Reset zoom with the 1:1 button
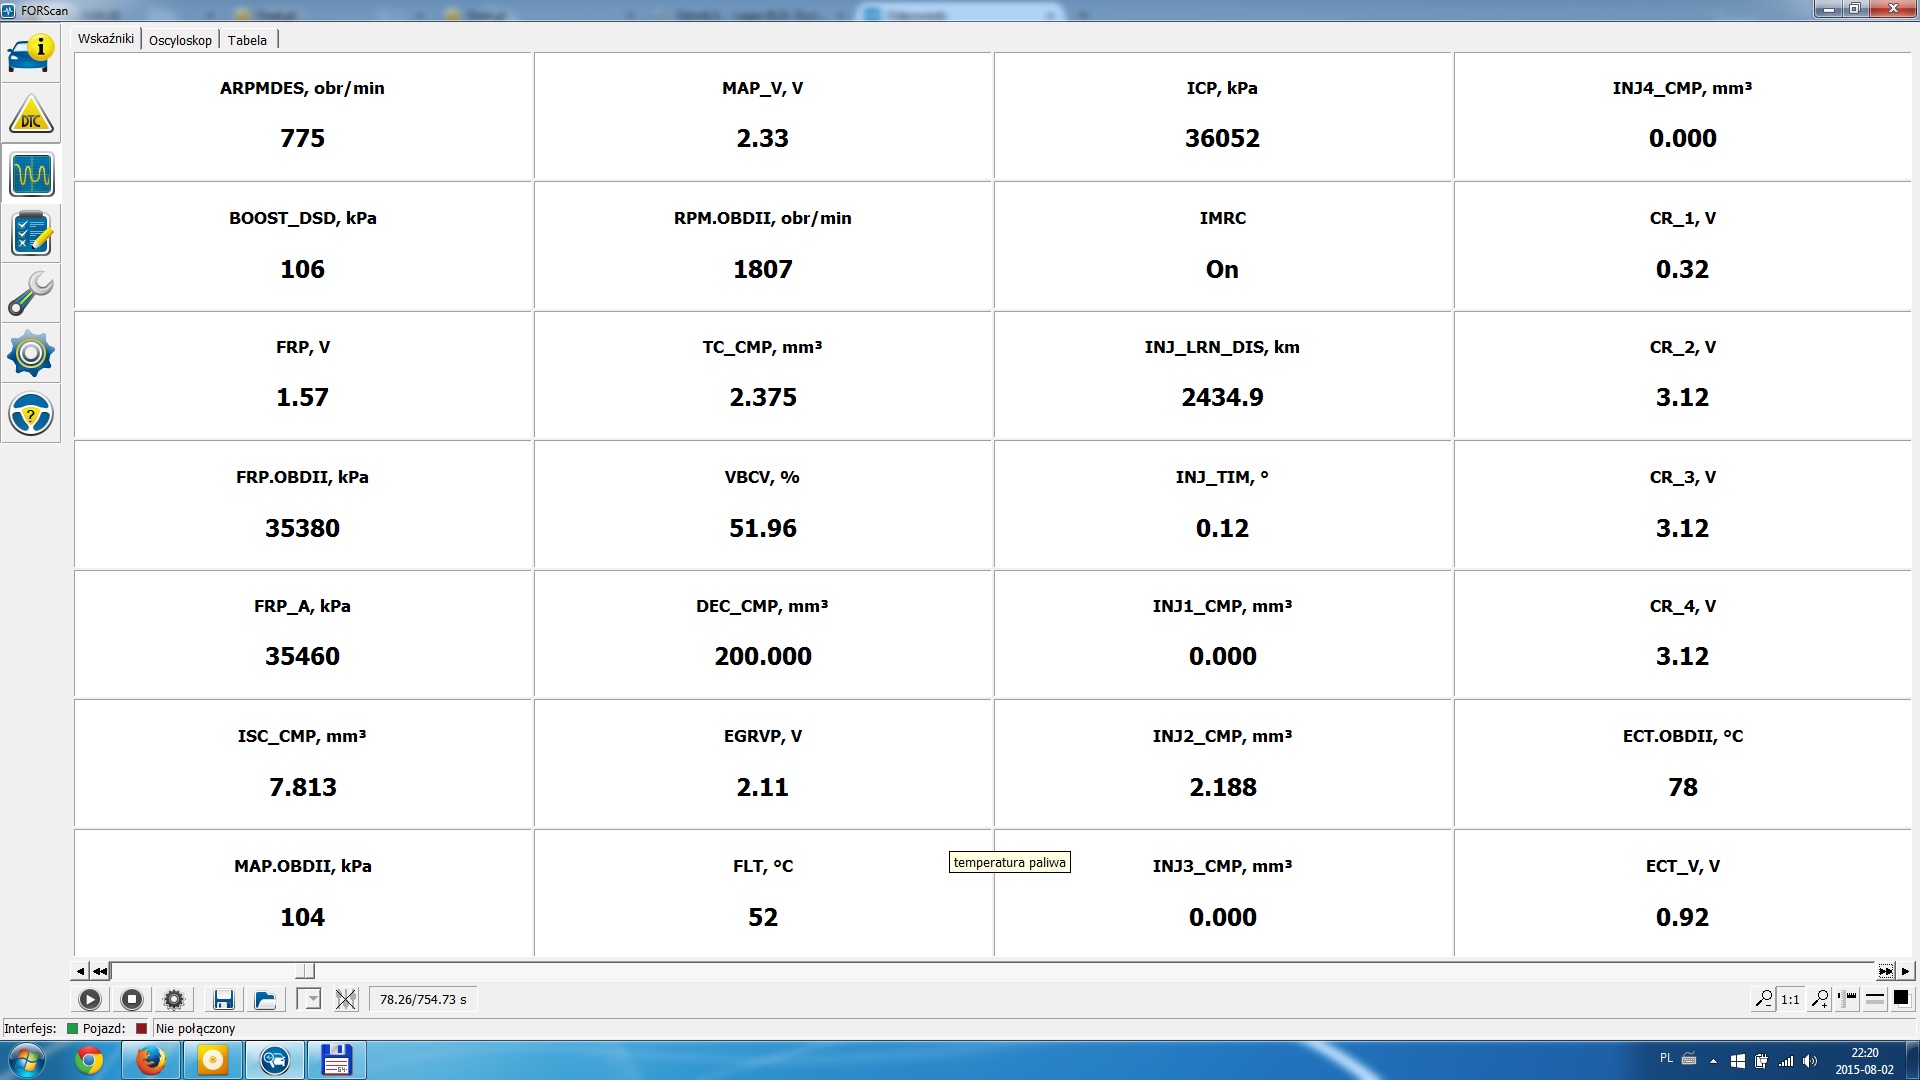Image resolution: width=1920 pixels, height=1080 pixels. 1790,998
